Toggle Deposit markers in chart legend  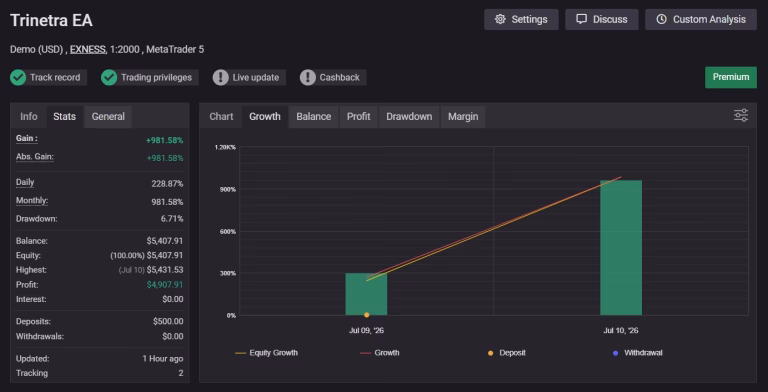coord(507,353)
